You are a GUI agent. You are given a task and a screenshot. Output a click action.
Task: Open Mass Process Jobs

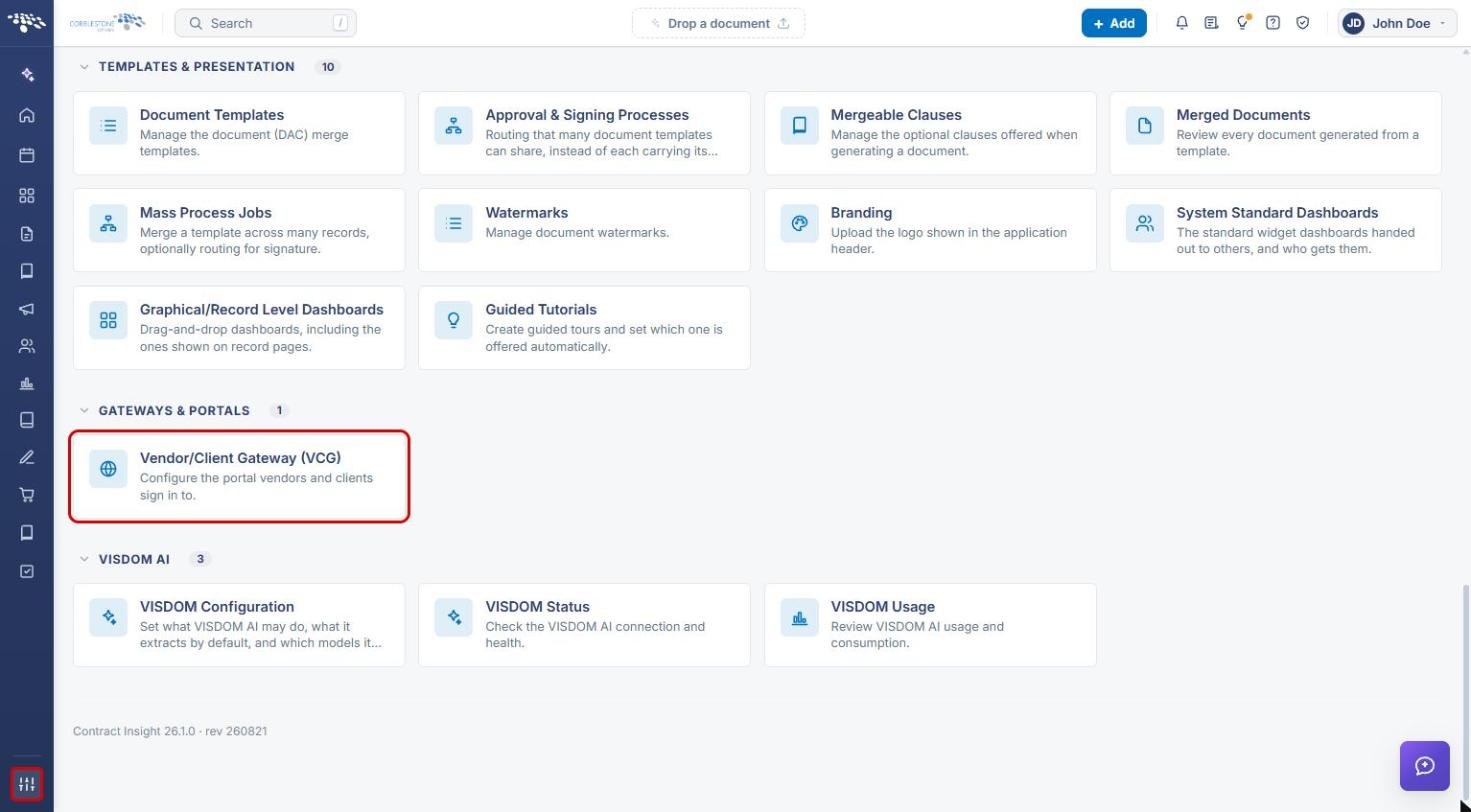click(239, 230)
